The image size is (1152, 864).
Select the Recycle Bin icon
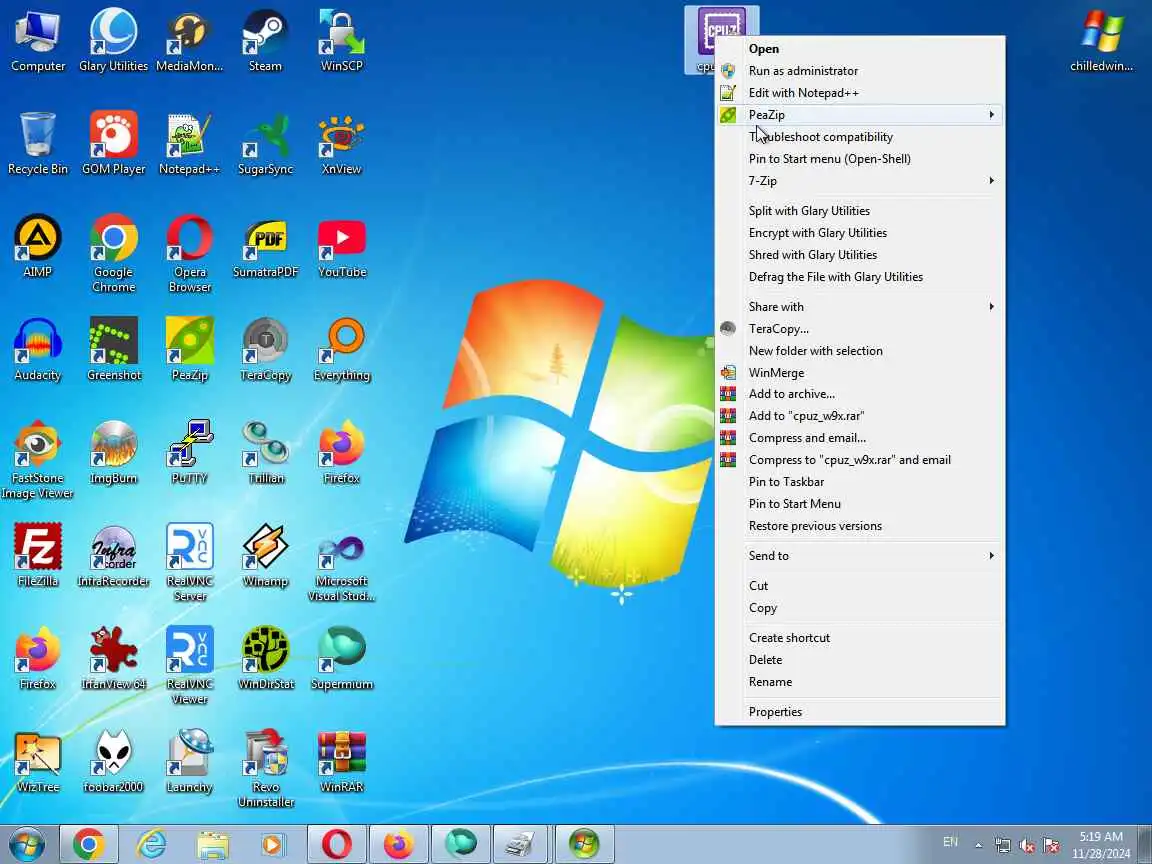37,143
